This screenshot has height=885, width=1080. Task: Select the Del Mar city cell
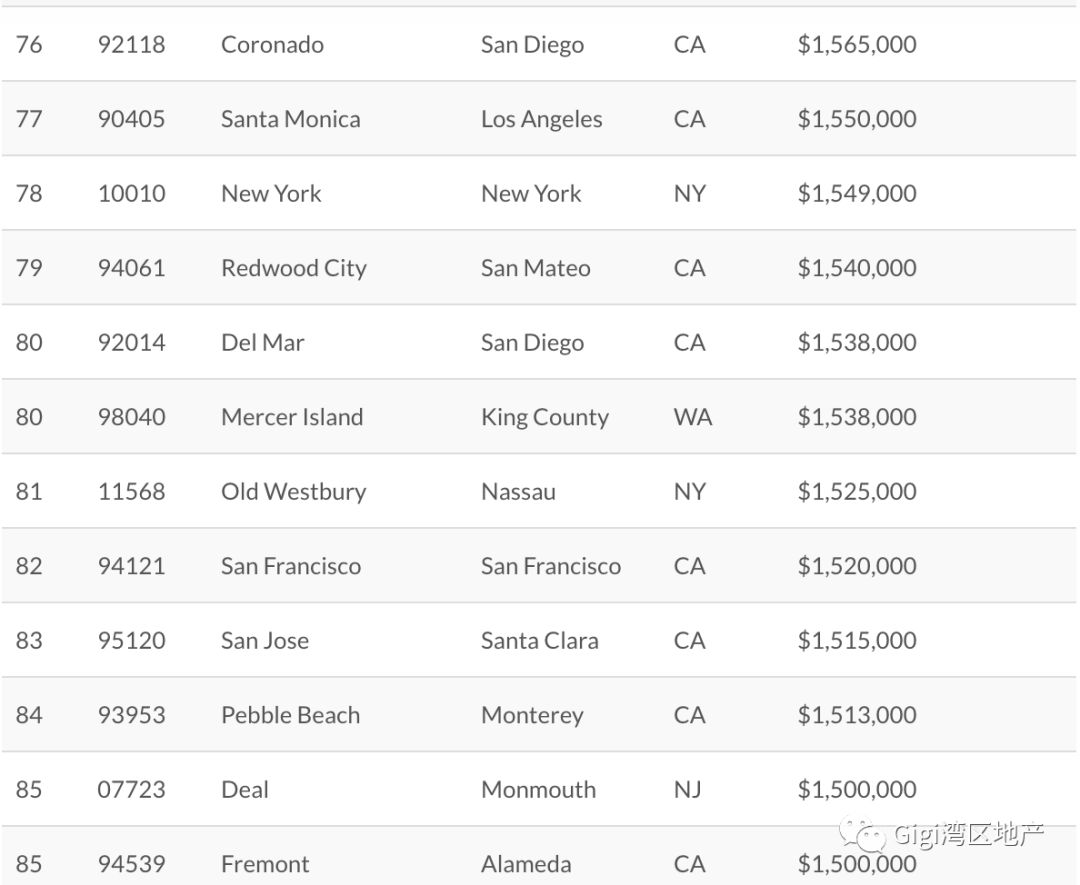(262, 342)
